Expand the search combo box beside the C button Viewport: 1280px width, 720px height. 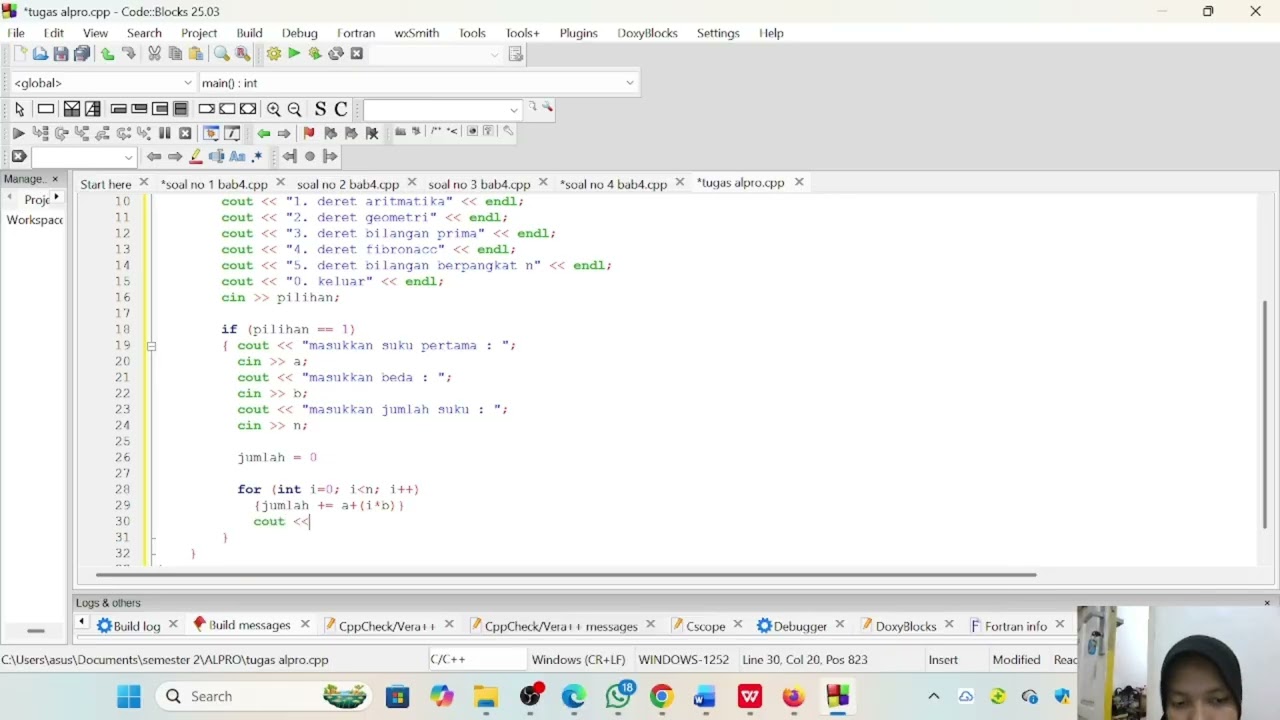(x=514, y=109)
